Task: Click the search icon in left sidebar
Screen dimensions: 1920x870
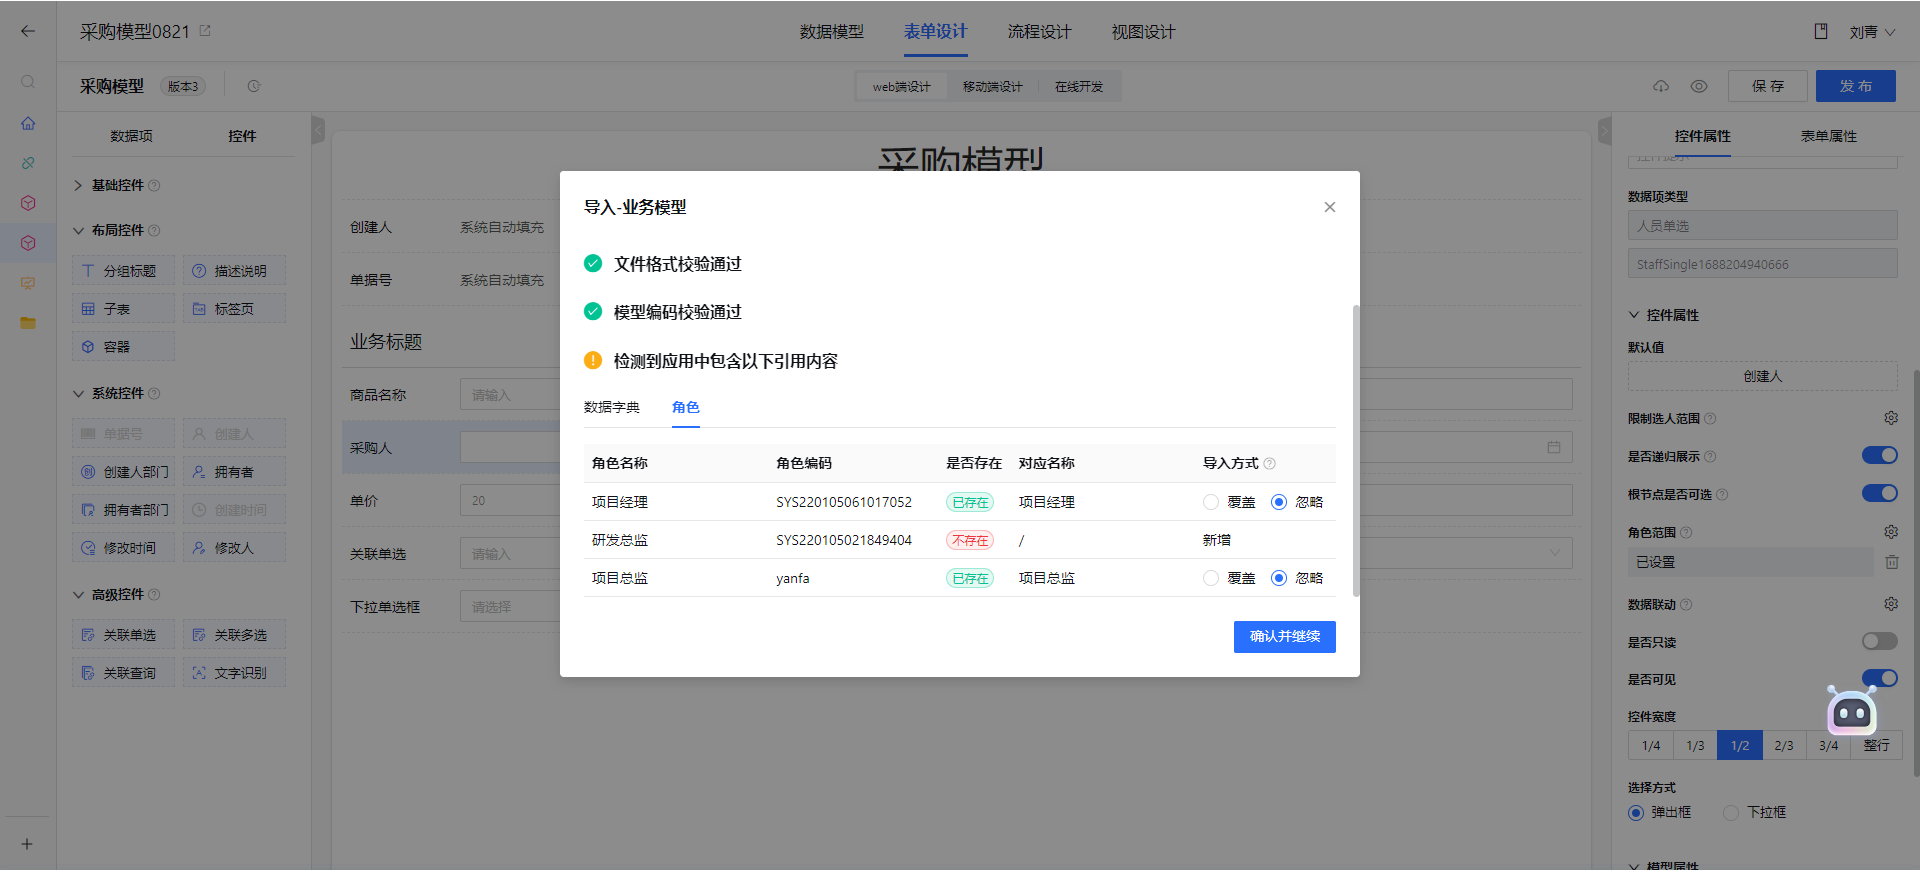Action: 28,82
